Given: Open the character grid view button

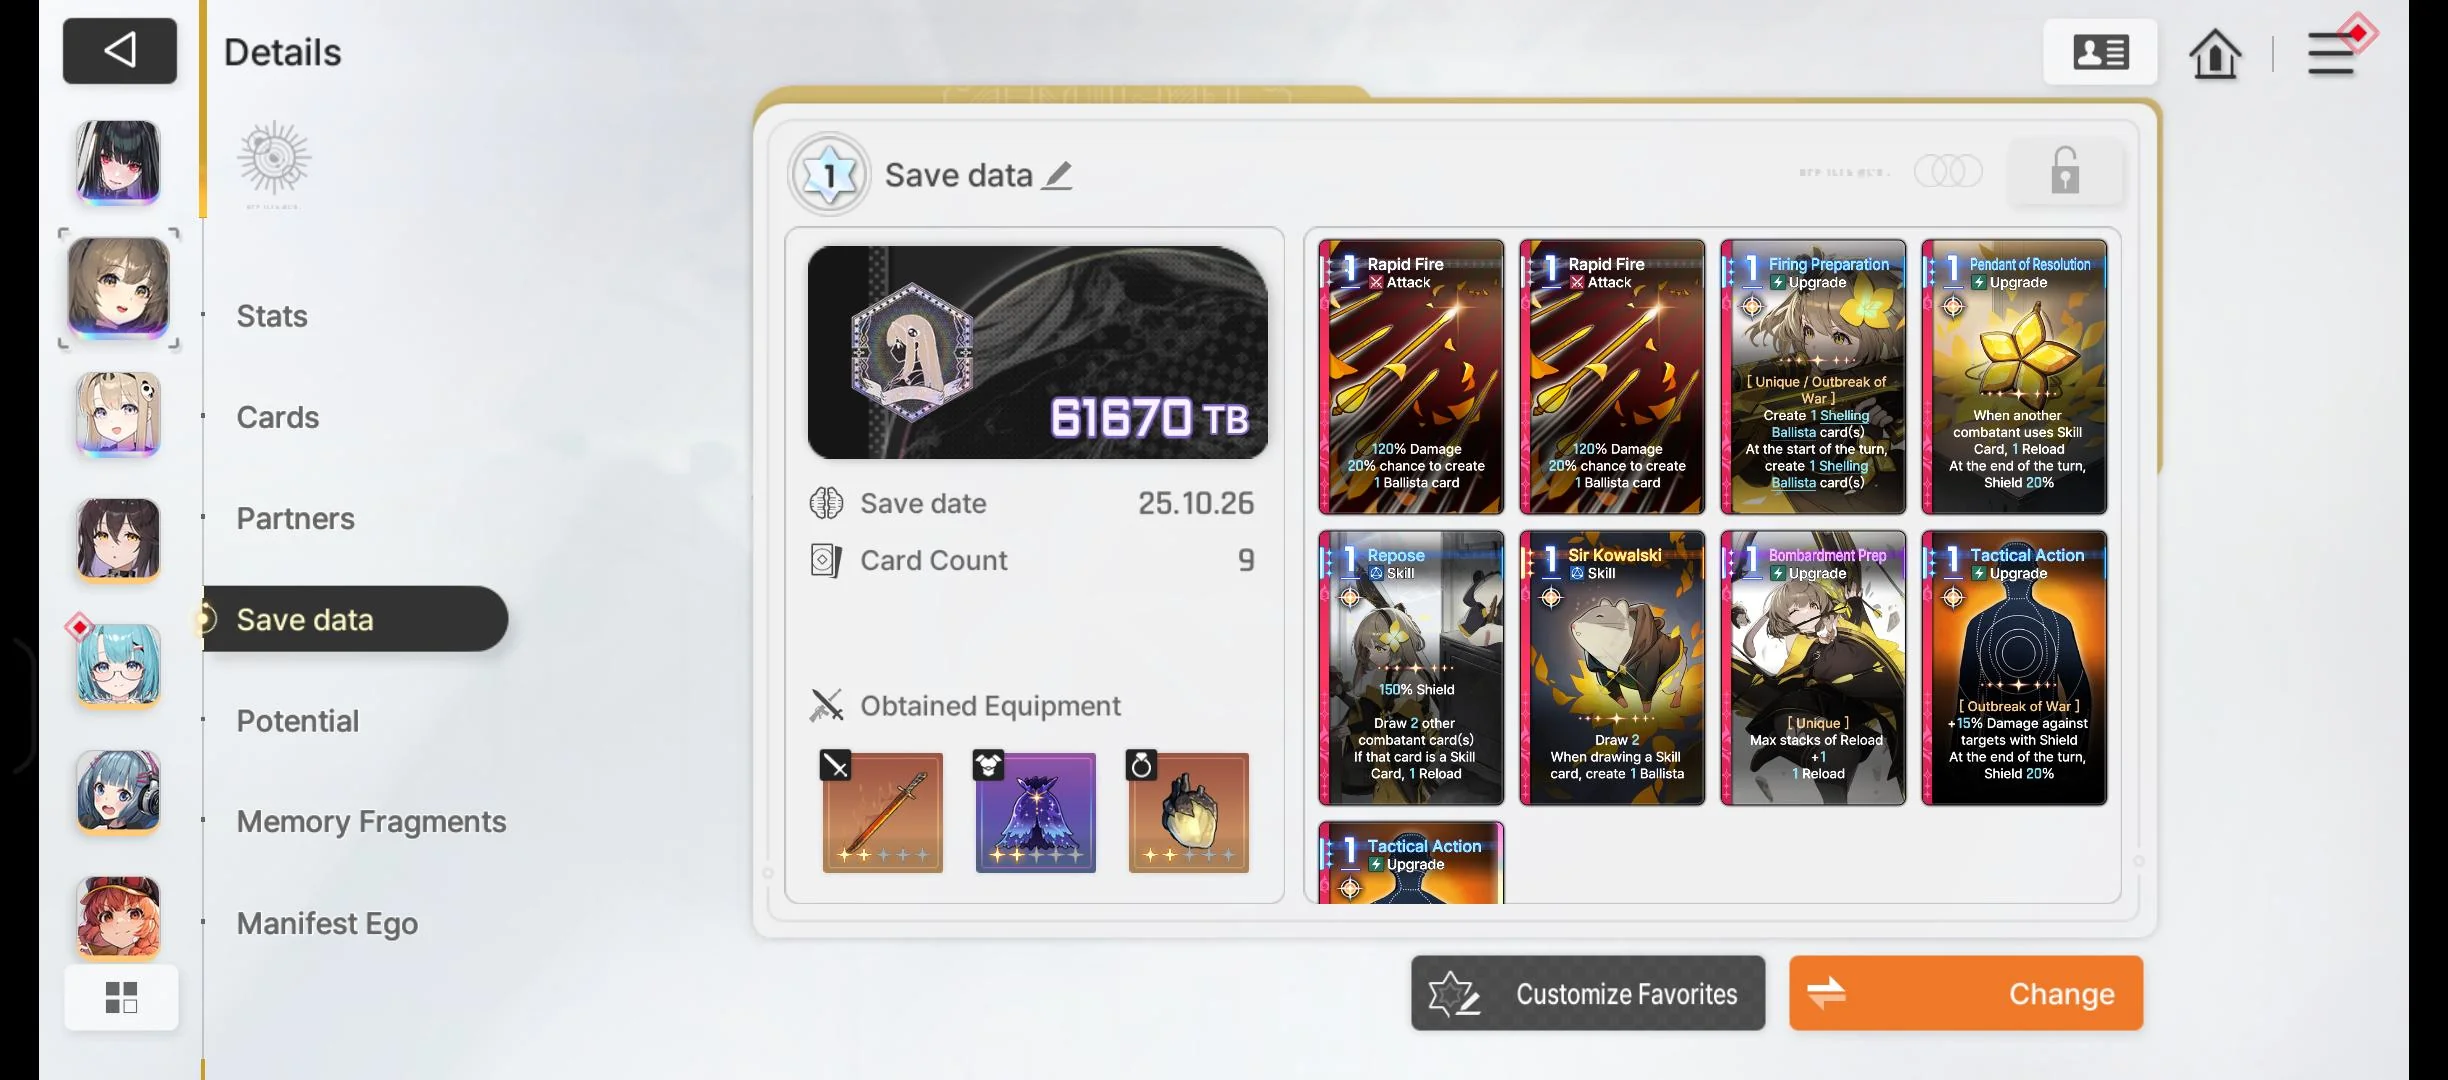Looking at the screenshot, I should [121, 997].
